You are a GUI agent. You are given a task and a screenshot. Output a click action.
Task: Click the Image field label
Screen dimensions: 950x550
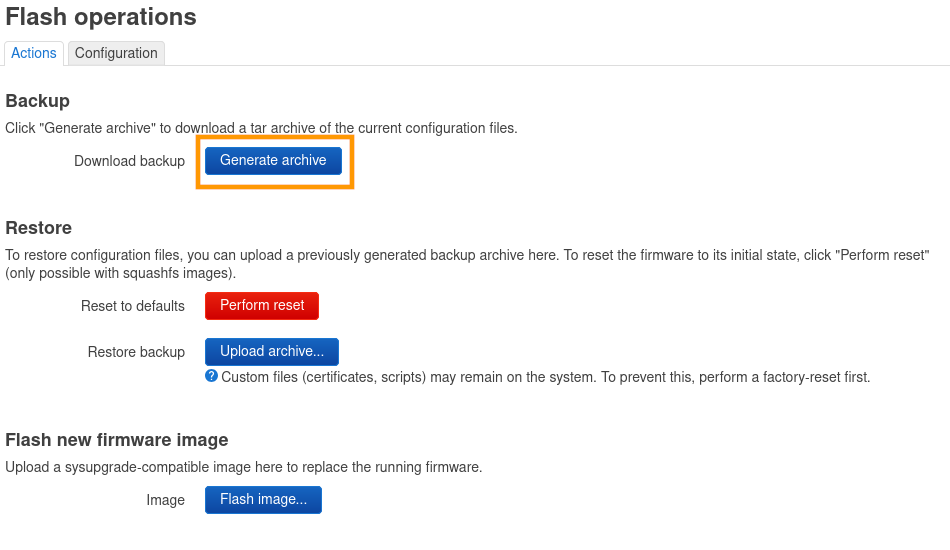pyautogui.click(x=165, y=500)
